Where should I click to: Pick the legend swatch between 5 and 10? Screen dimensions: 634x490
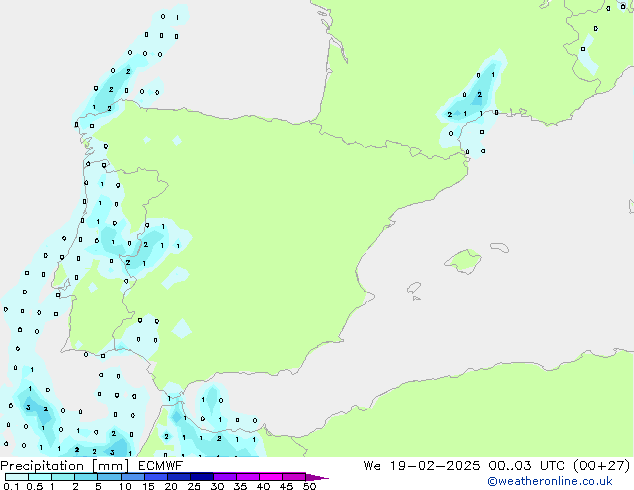(x=109, y=477)
